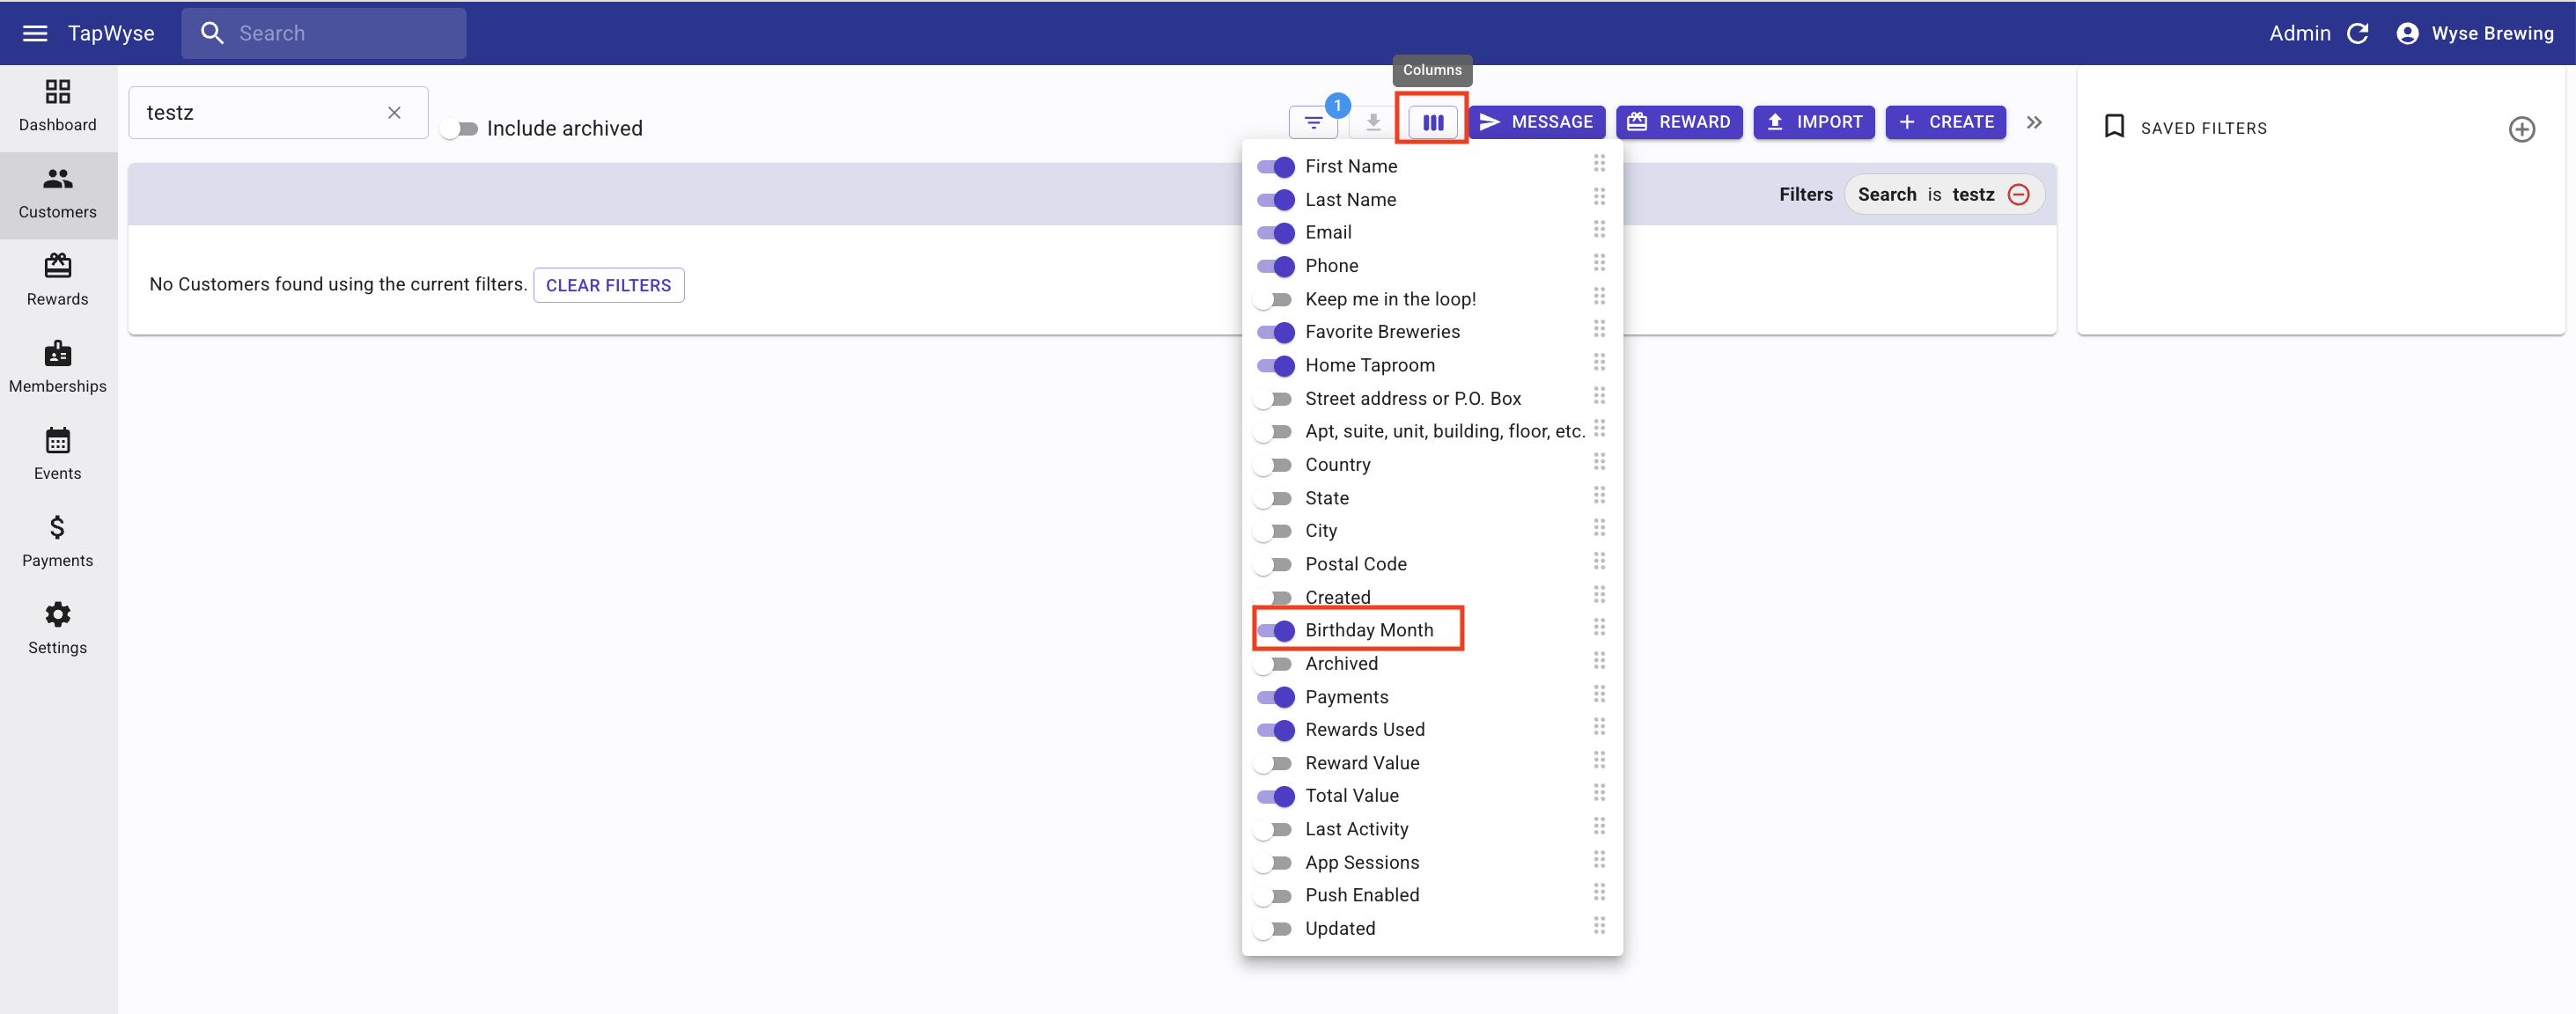The height and width of the screenshot is (1014, 2576).
Task: Click the CLEAR FILTERS button
Action: click(608, 285)
